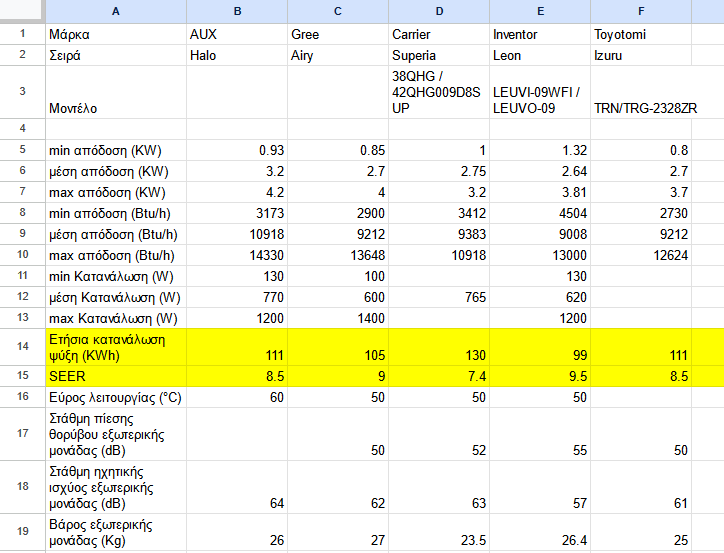The height and width of the screenshot is (553, 724).
Task: Click the '38QHG / 42QHG009D8SUP' model cell
Action: coord(439,92)
